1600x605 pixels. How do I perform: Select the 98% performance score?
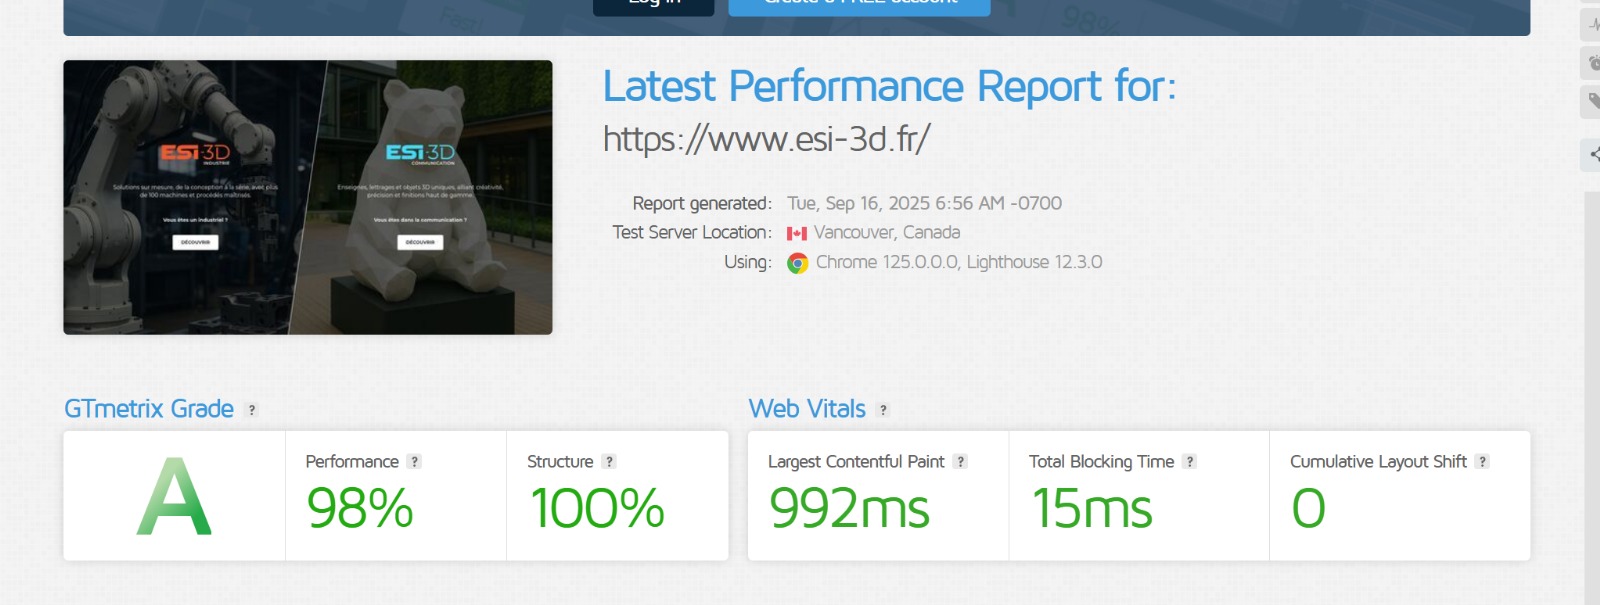pos(360,508)
